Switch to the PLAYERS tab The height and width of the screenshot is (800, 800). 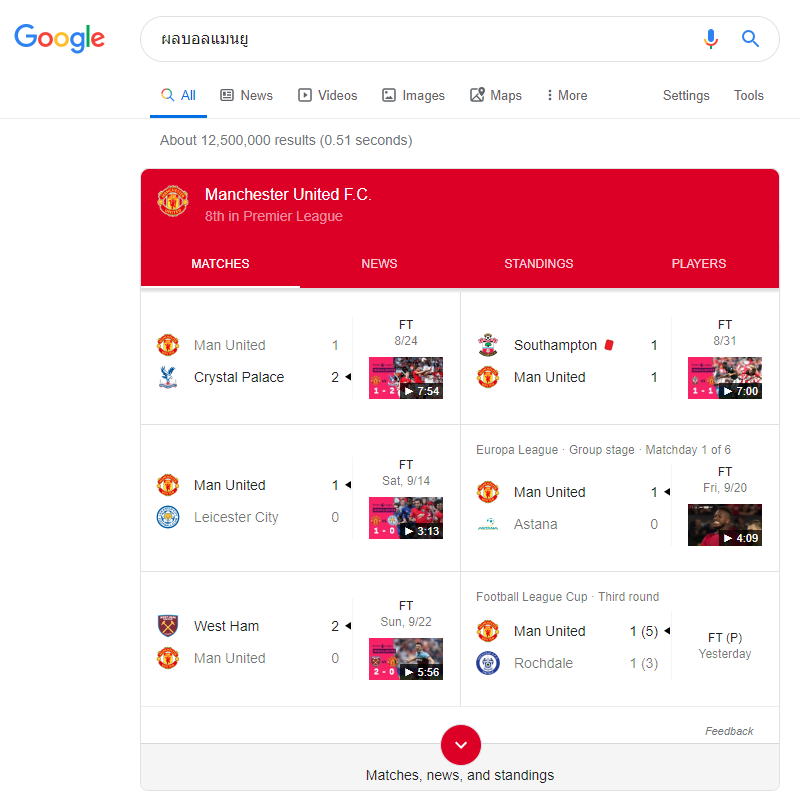point(699,264)
